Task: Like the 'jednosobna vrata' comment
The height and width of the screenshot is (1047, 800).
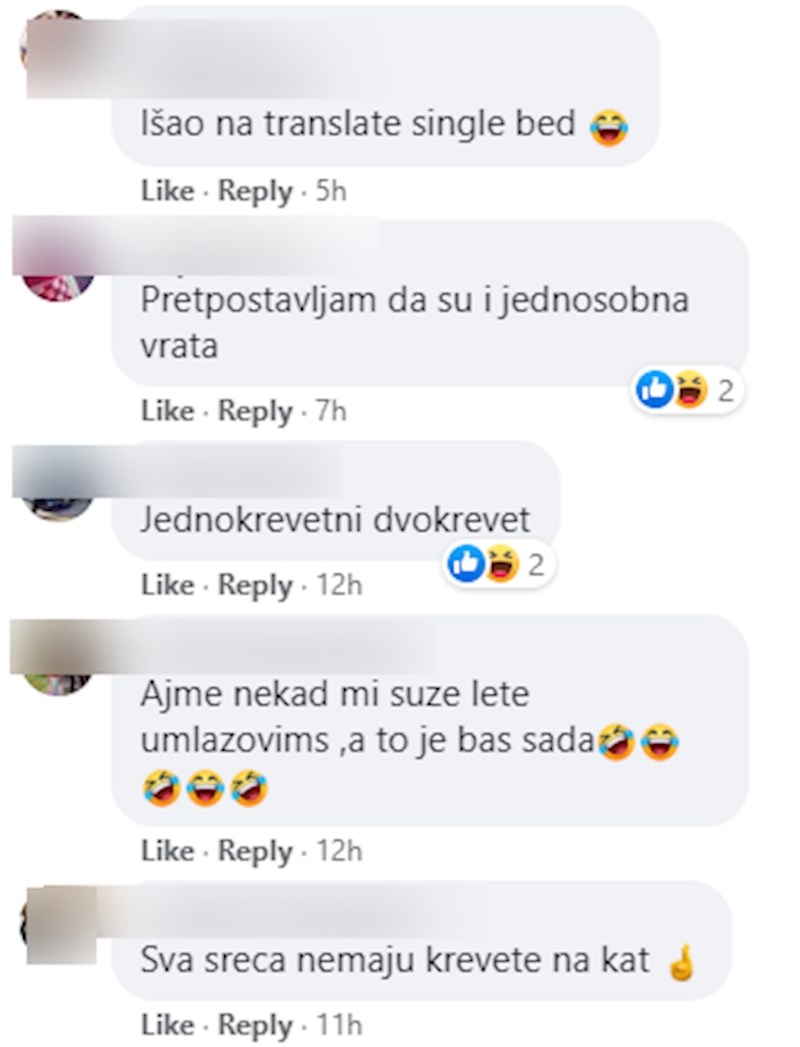Action: pyautogui.click(x=168, y=411)
